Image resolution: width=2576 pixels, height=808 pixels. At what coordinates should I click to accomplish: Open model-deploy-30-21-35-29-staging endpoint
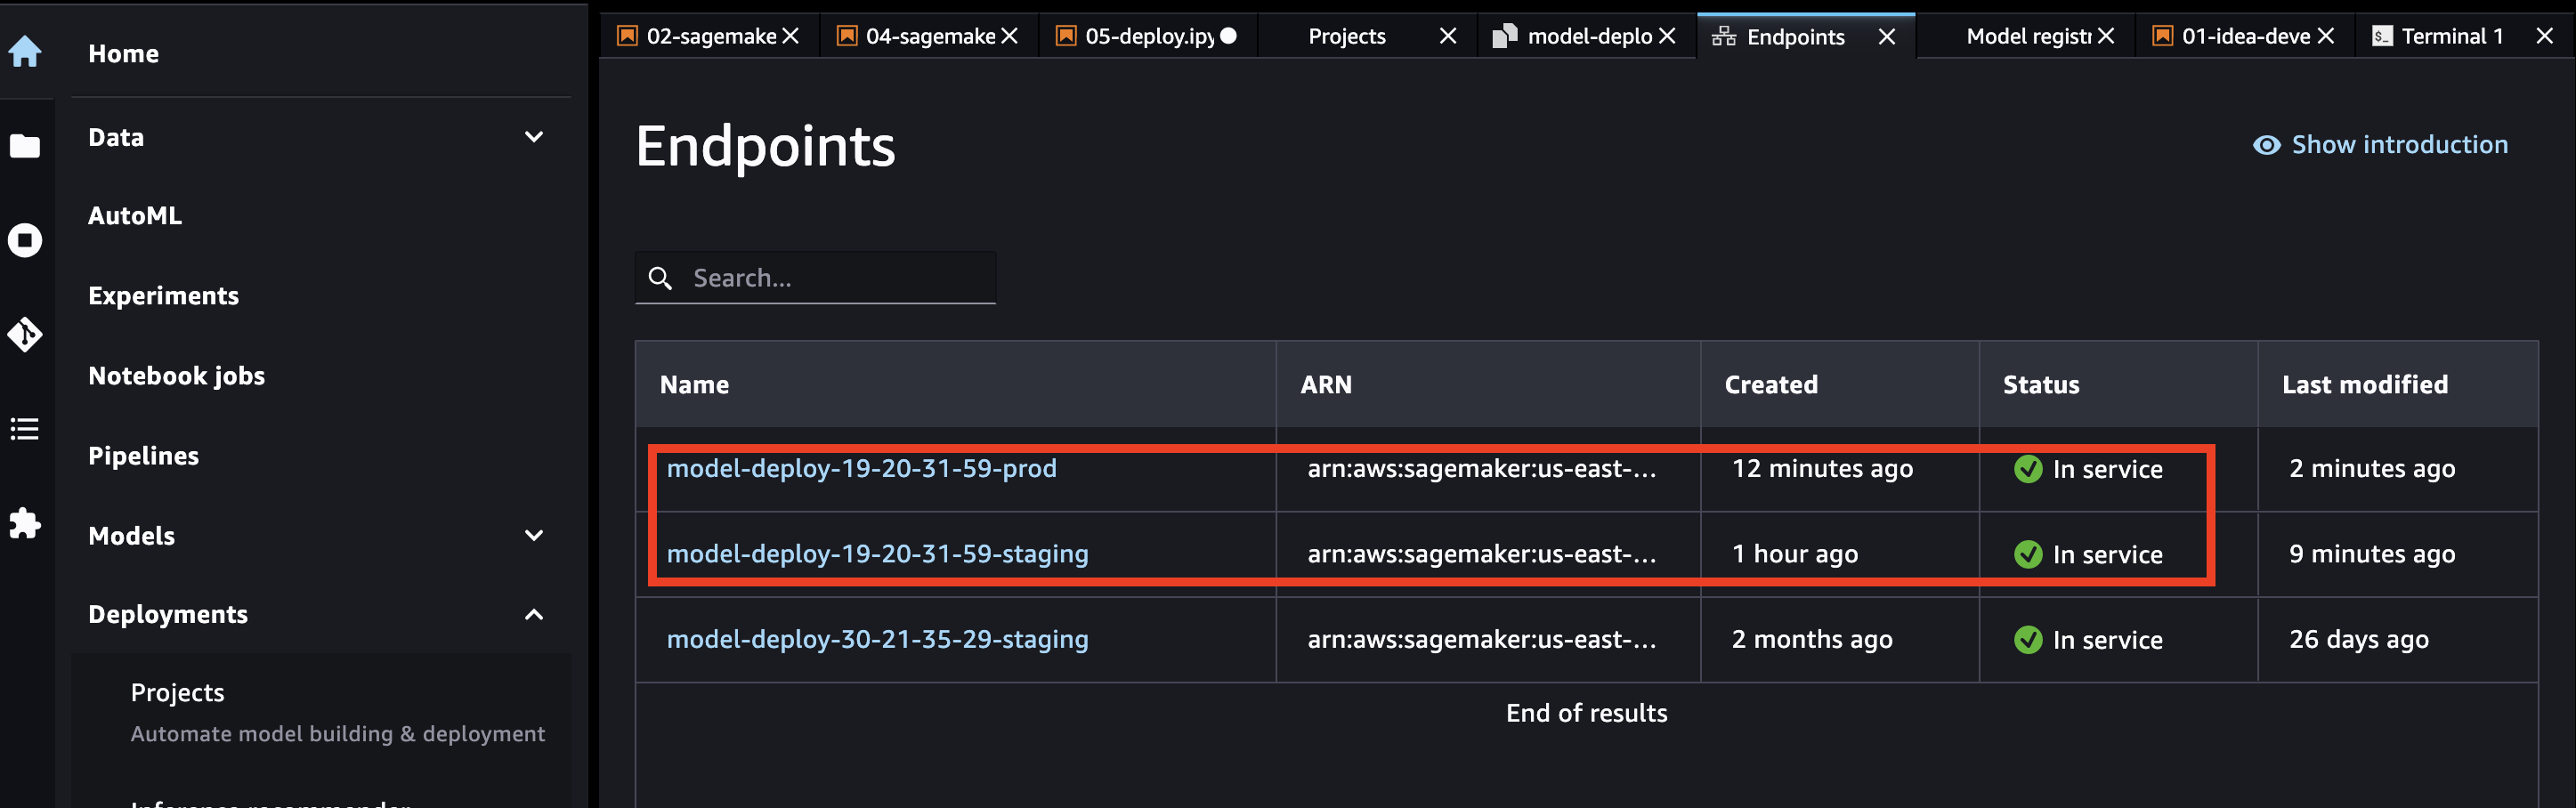pos(877,639)
